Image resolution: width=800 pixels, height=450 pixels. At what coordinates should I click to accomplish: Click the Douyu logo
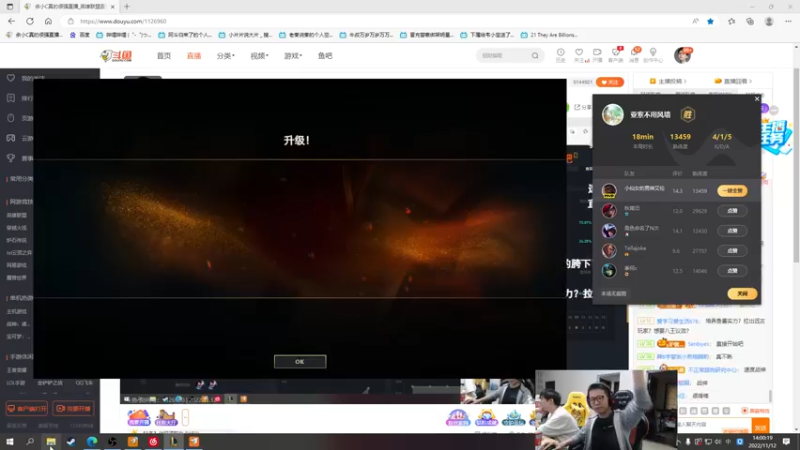coord(116,56)
